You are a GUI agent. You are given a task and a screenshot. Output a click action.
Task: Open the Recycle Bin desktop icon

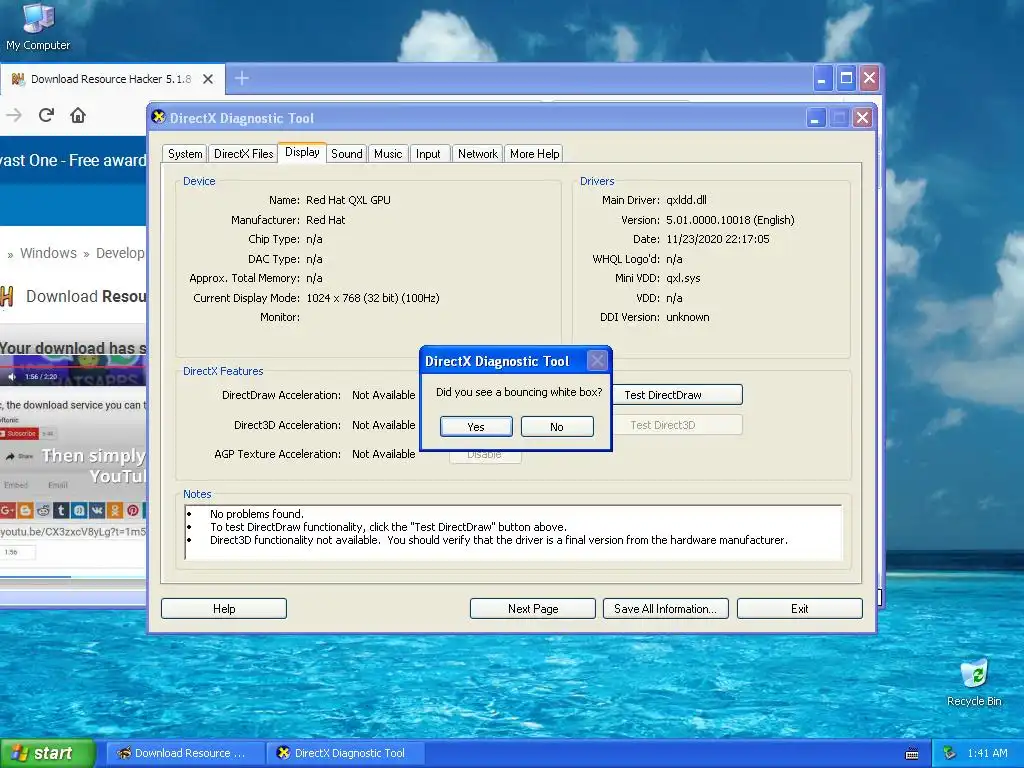click(974, 682)
